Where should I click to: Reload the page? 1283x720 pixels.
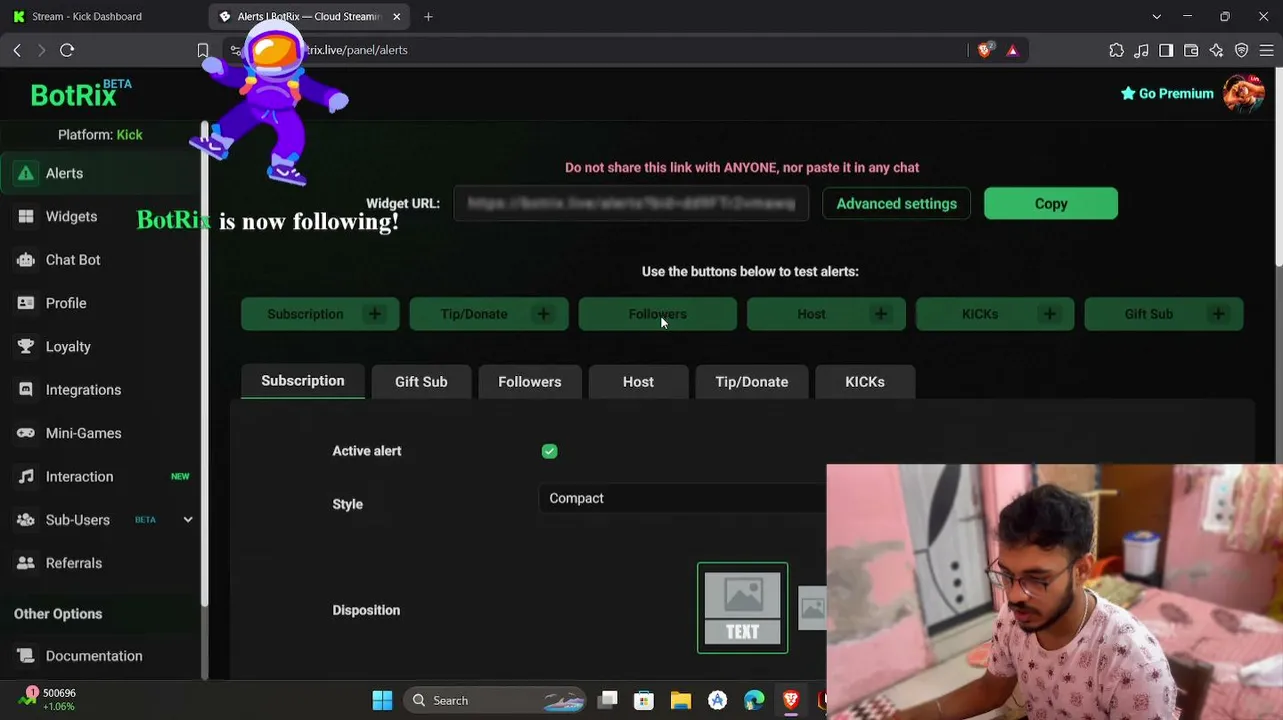tap(67, 50)
